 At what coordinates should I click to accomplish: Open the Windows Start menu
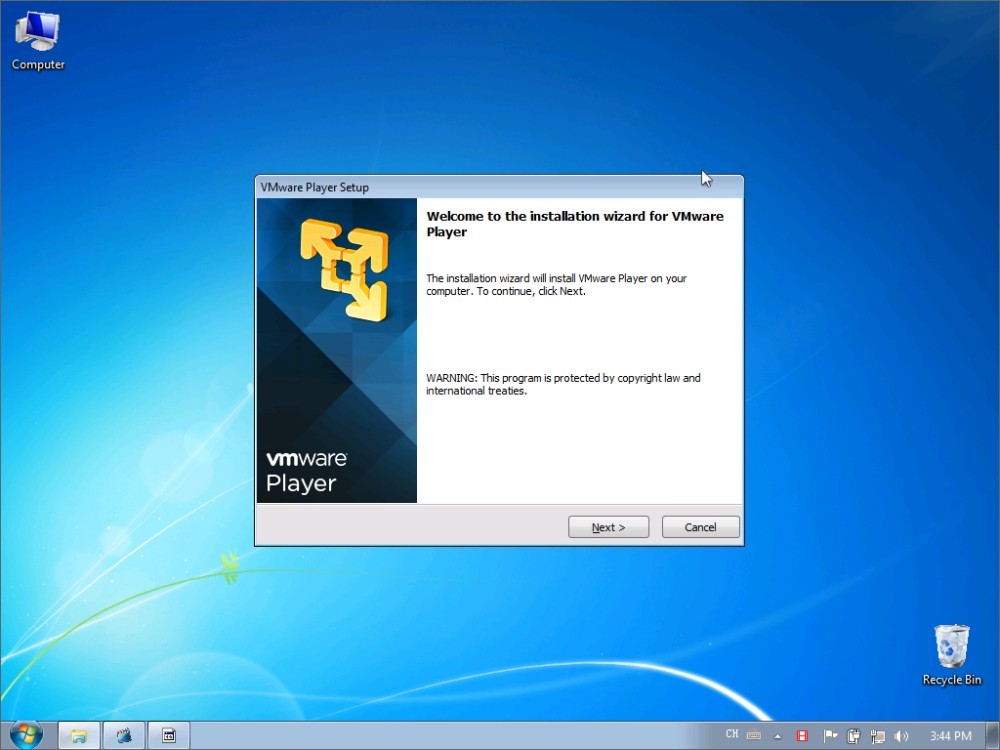pyautogui.click(x=26, y=735)
